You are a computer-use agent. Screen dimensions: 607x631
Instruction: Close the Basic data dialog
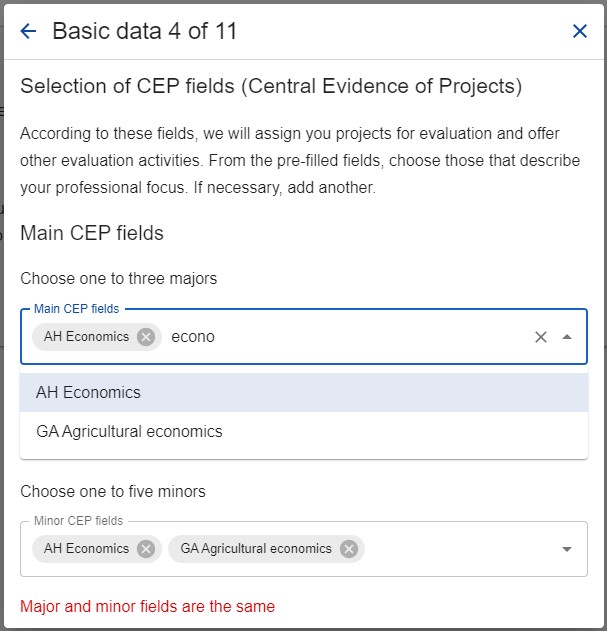tap(580, 31)
